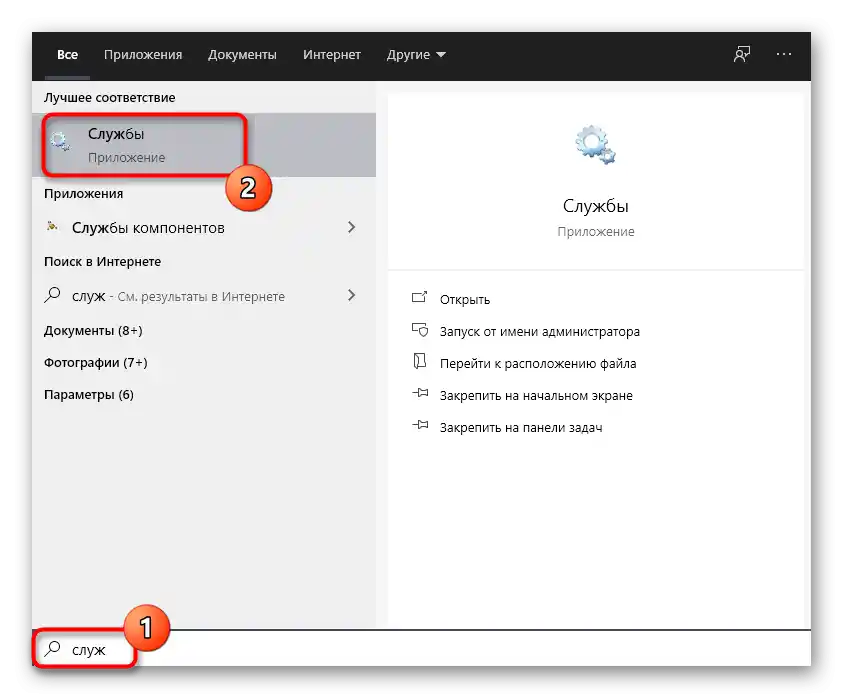Click the Component Services icon

53,227
